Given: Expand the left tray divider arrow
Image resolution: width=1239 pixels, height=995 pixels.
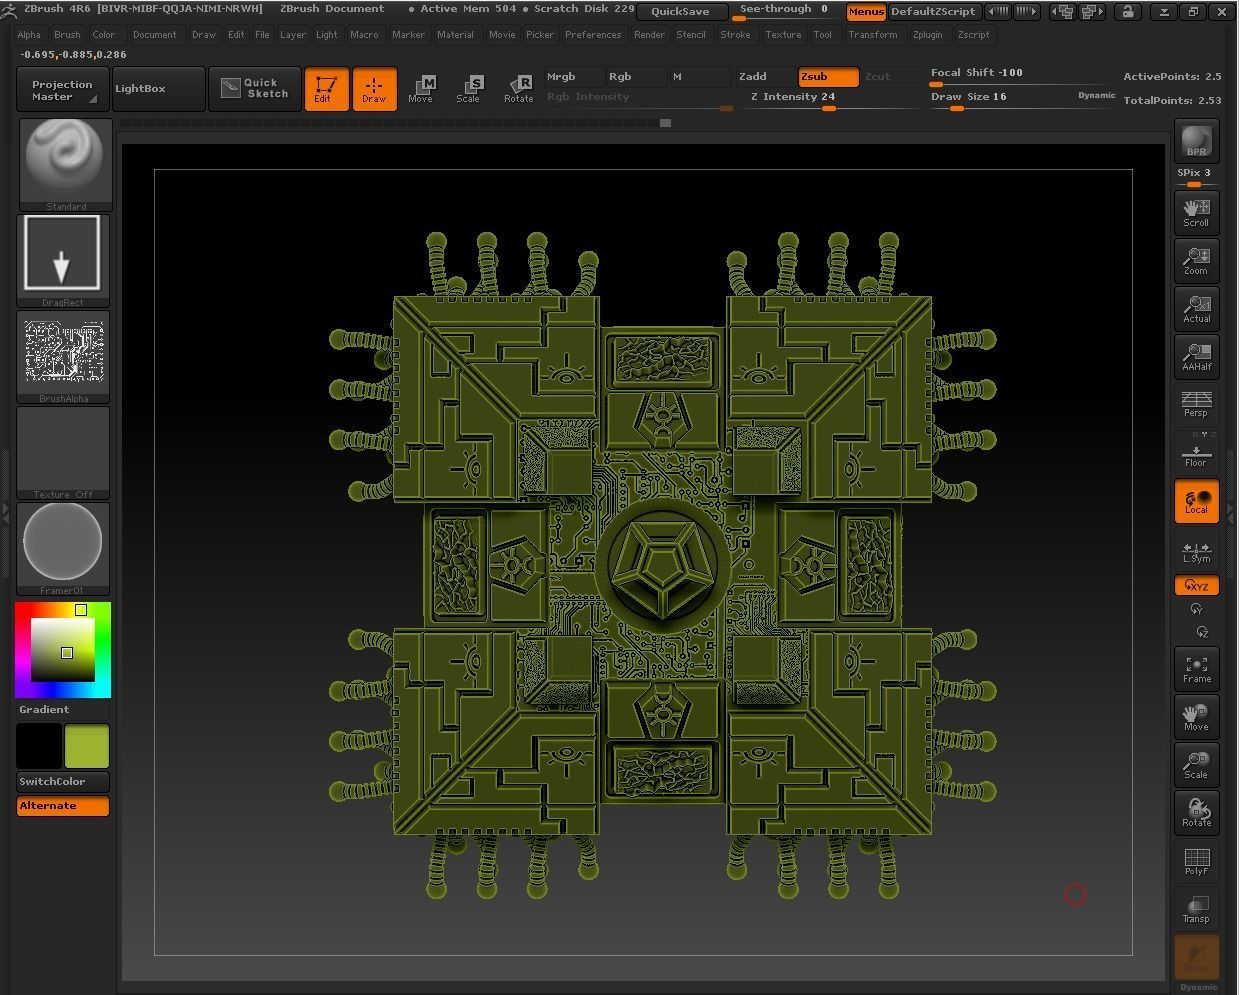Looking at the screenshot, I should tap(6, 512).
